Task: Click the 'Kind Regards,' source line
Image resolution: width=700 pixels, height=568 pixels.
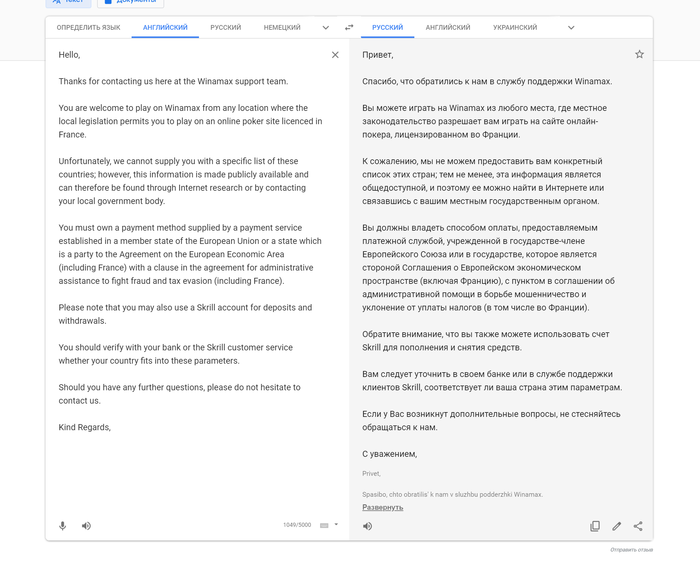Action: tap(84, 427)
